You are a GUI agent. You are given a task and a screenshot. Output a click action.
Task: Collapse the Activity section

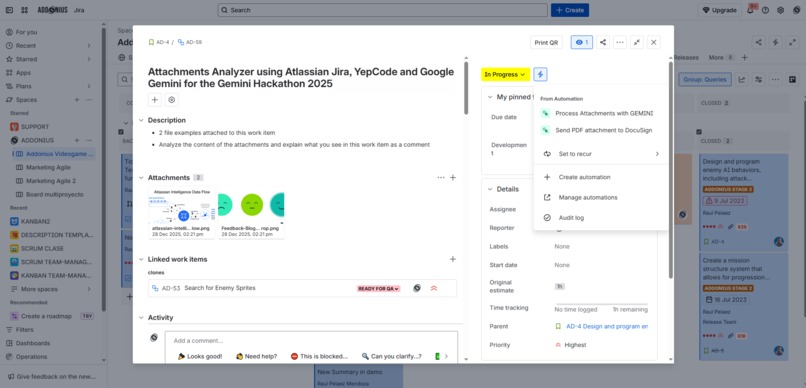(x=141, y=318)
